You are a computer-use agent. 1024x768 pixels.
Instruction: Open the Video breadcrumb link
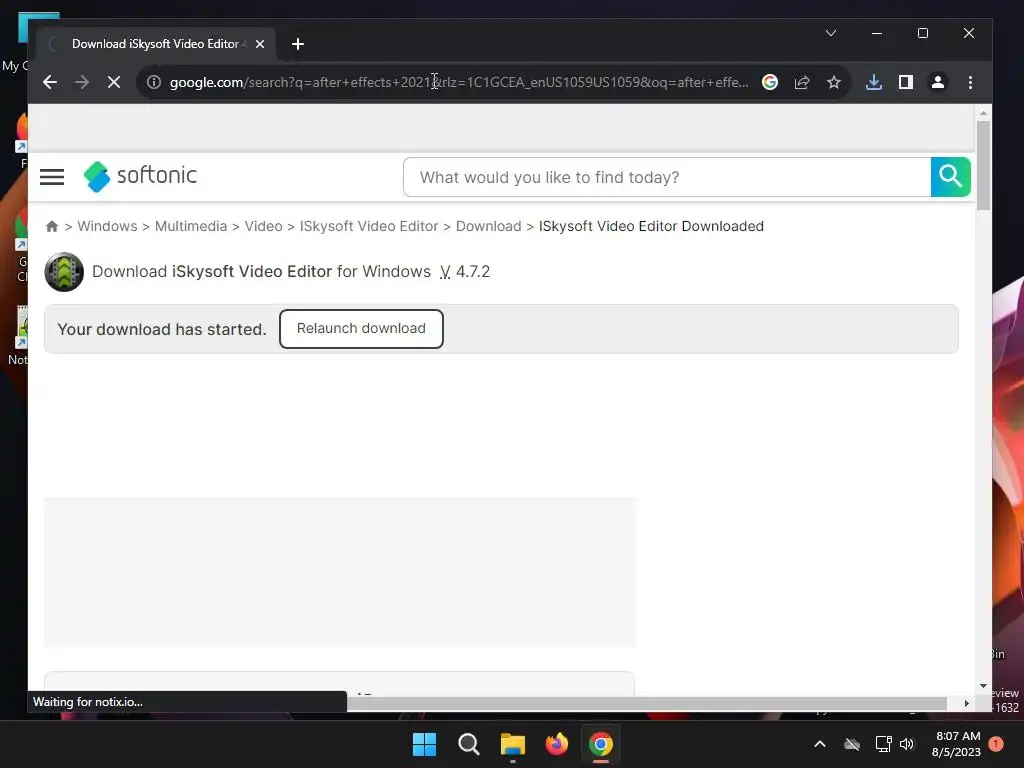pos(263,226)
